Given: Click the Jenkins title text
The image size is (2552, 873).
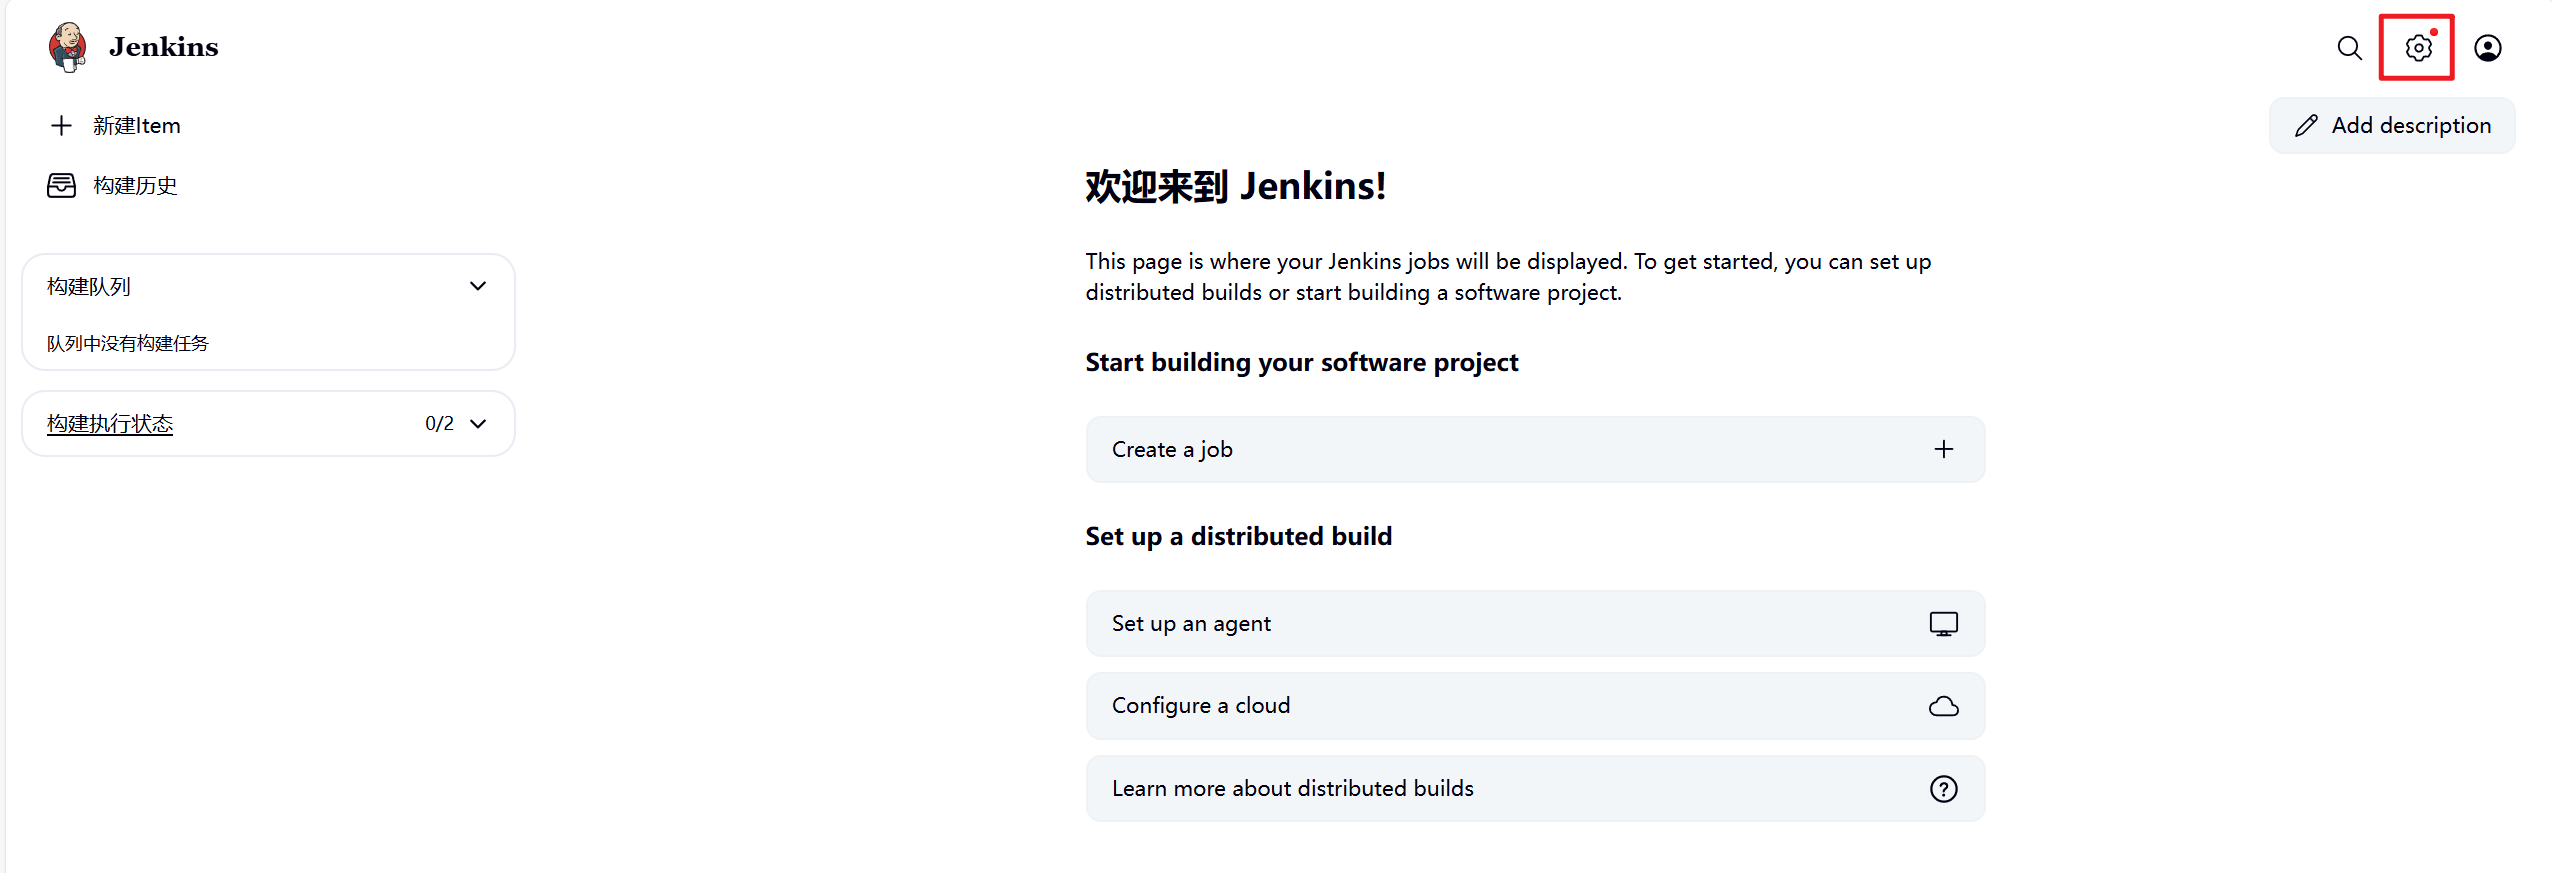Looking at the screenshot, I should click(163, 47).
